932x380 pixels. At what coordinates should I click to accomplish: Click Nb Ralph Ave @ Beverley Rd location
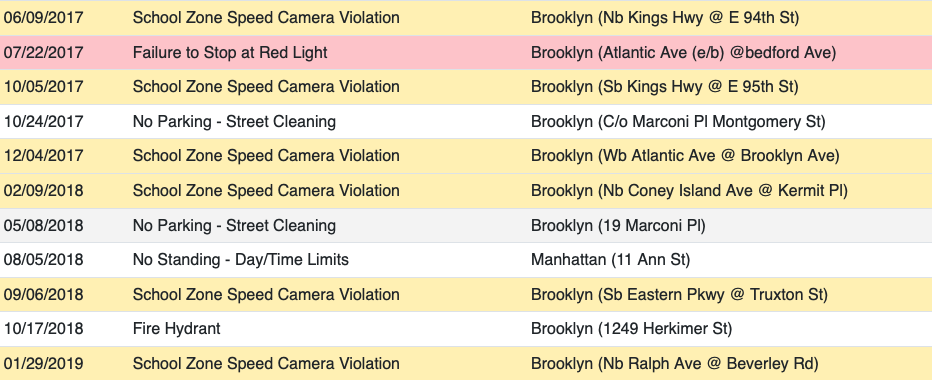pos(675,363)
